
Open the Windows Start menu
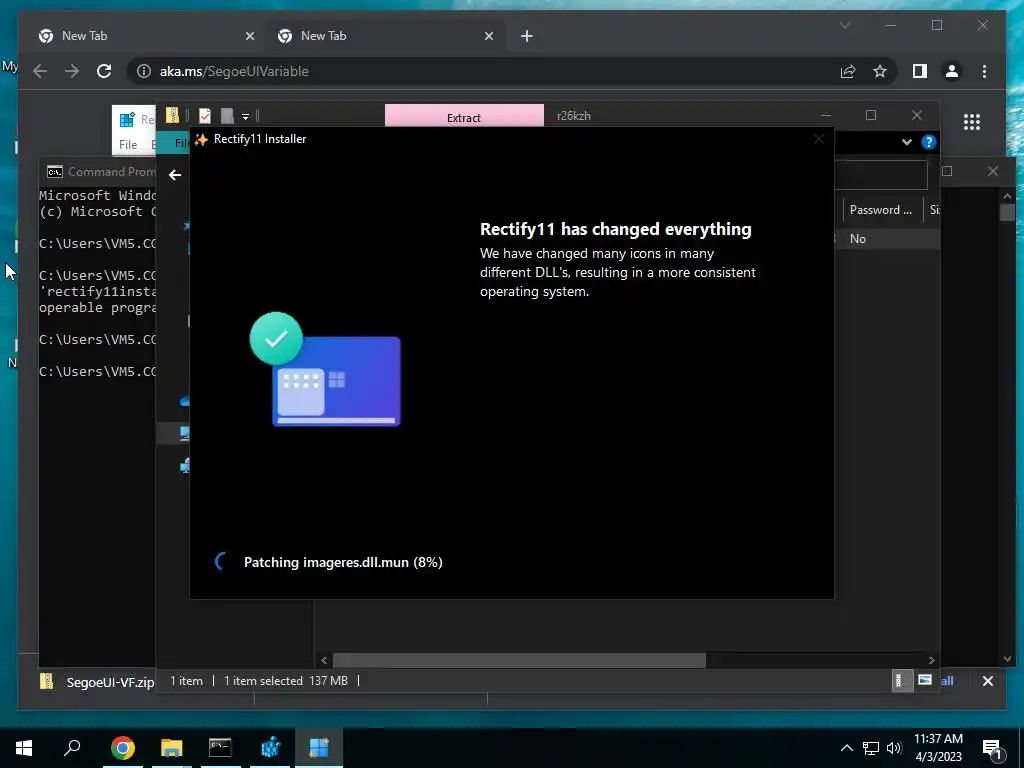coord(24,748)
